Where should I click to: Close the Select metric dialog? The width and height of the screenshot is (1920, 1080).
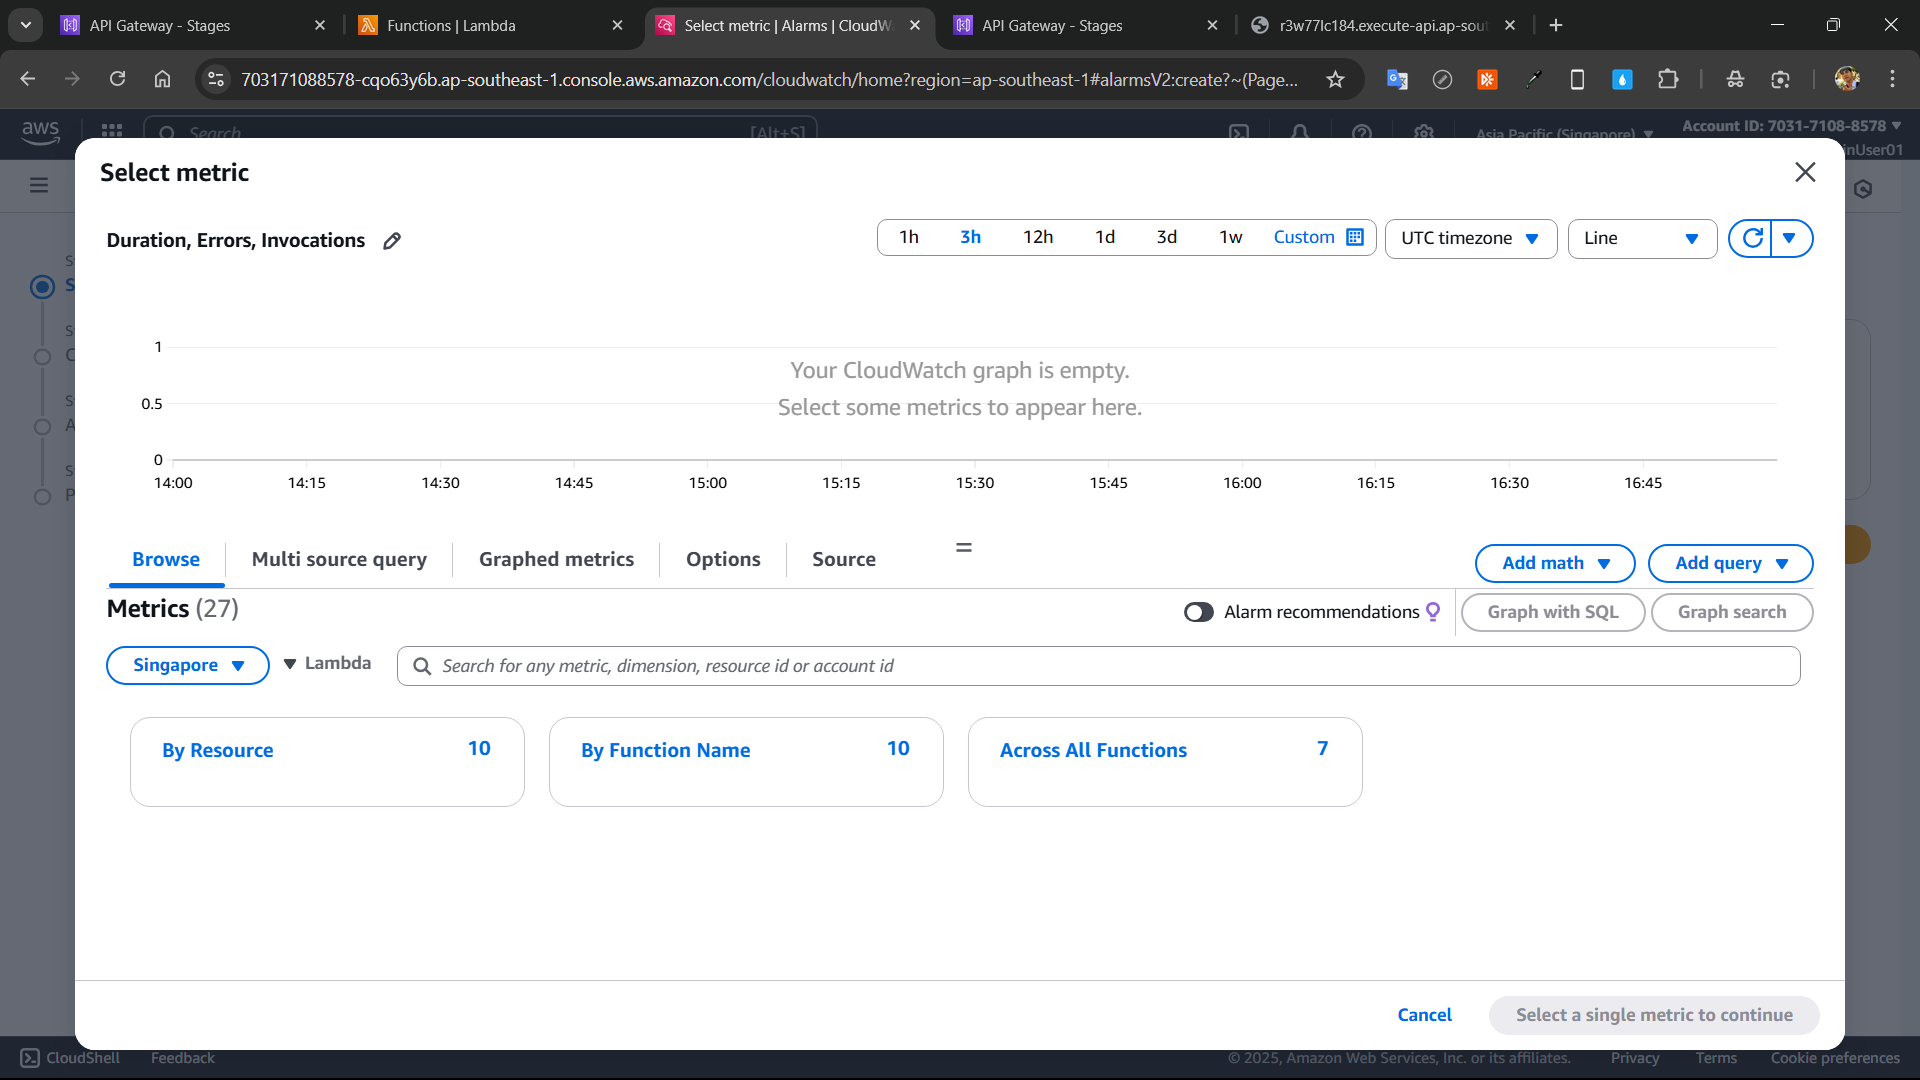coord(1805,172)
